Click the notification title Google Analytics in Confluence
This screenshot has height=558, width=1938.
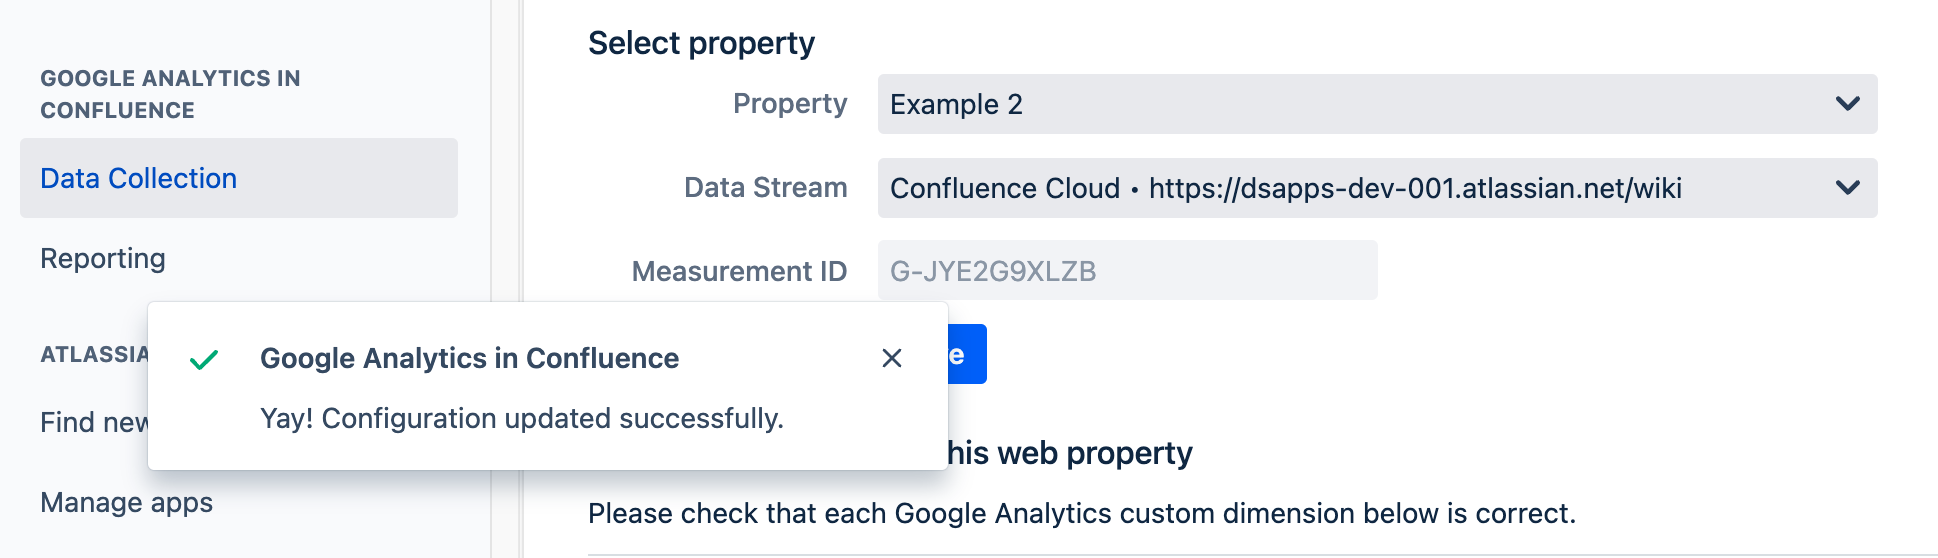(469, 358)
